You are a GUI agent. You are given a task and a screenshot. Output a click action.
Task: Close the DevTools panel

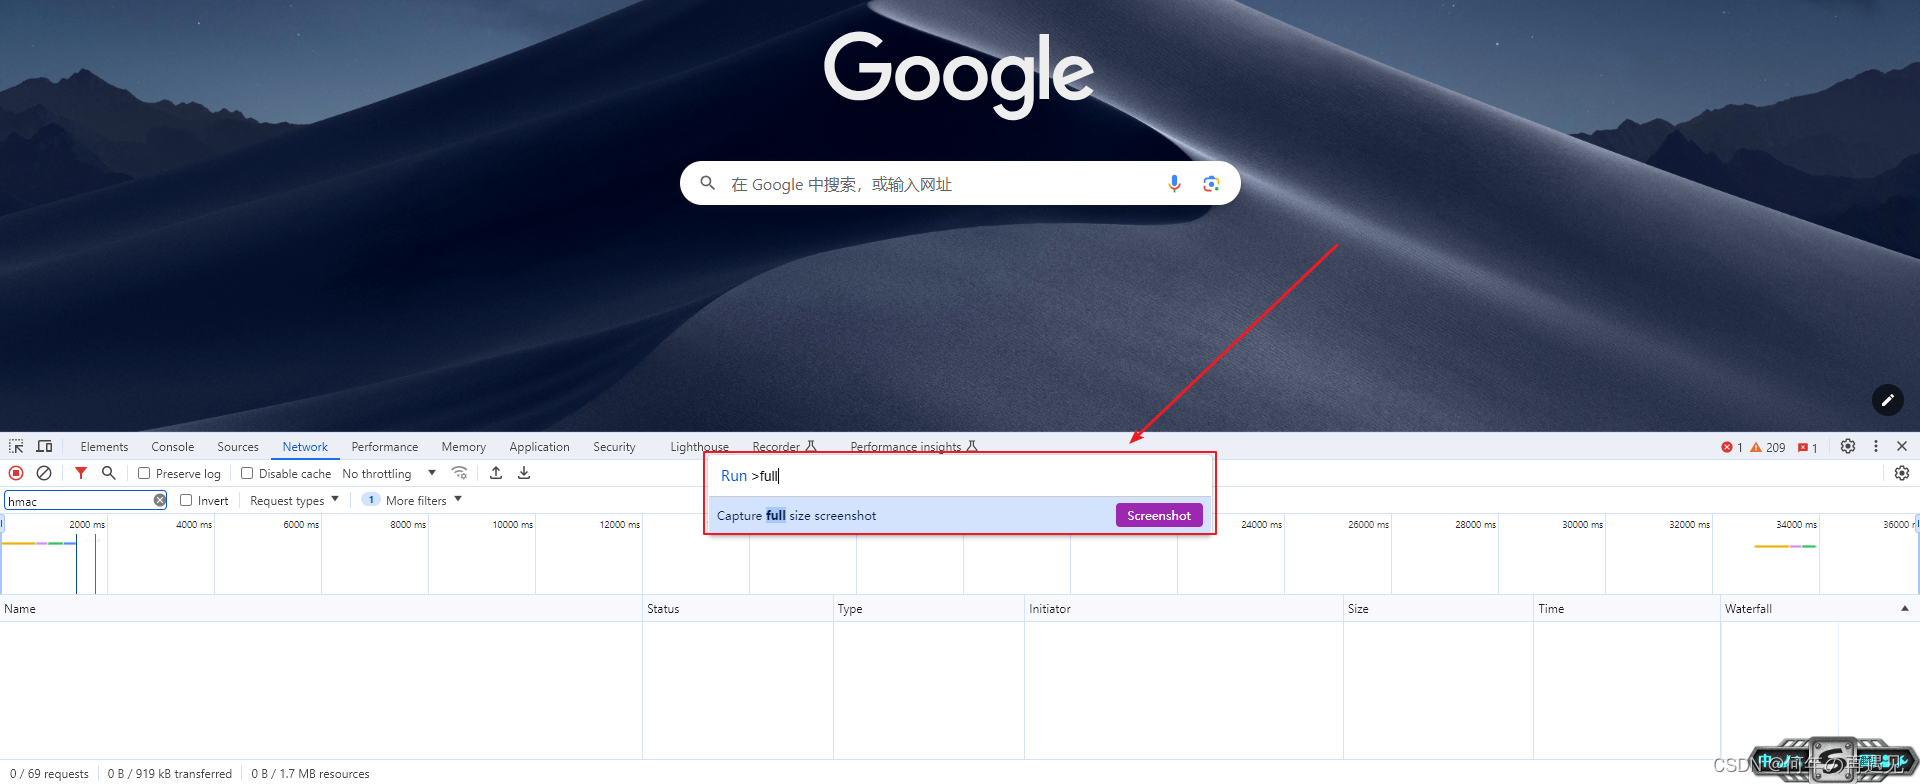click(1902, 446)
